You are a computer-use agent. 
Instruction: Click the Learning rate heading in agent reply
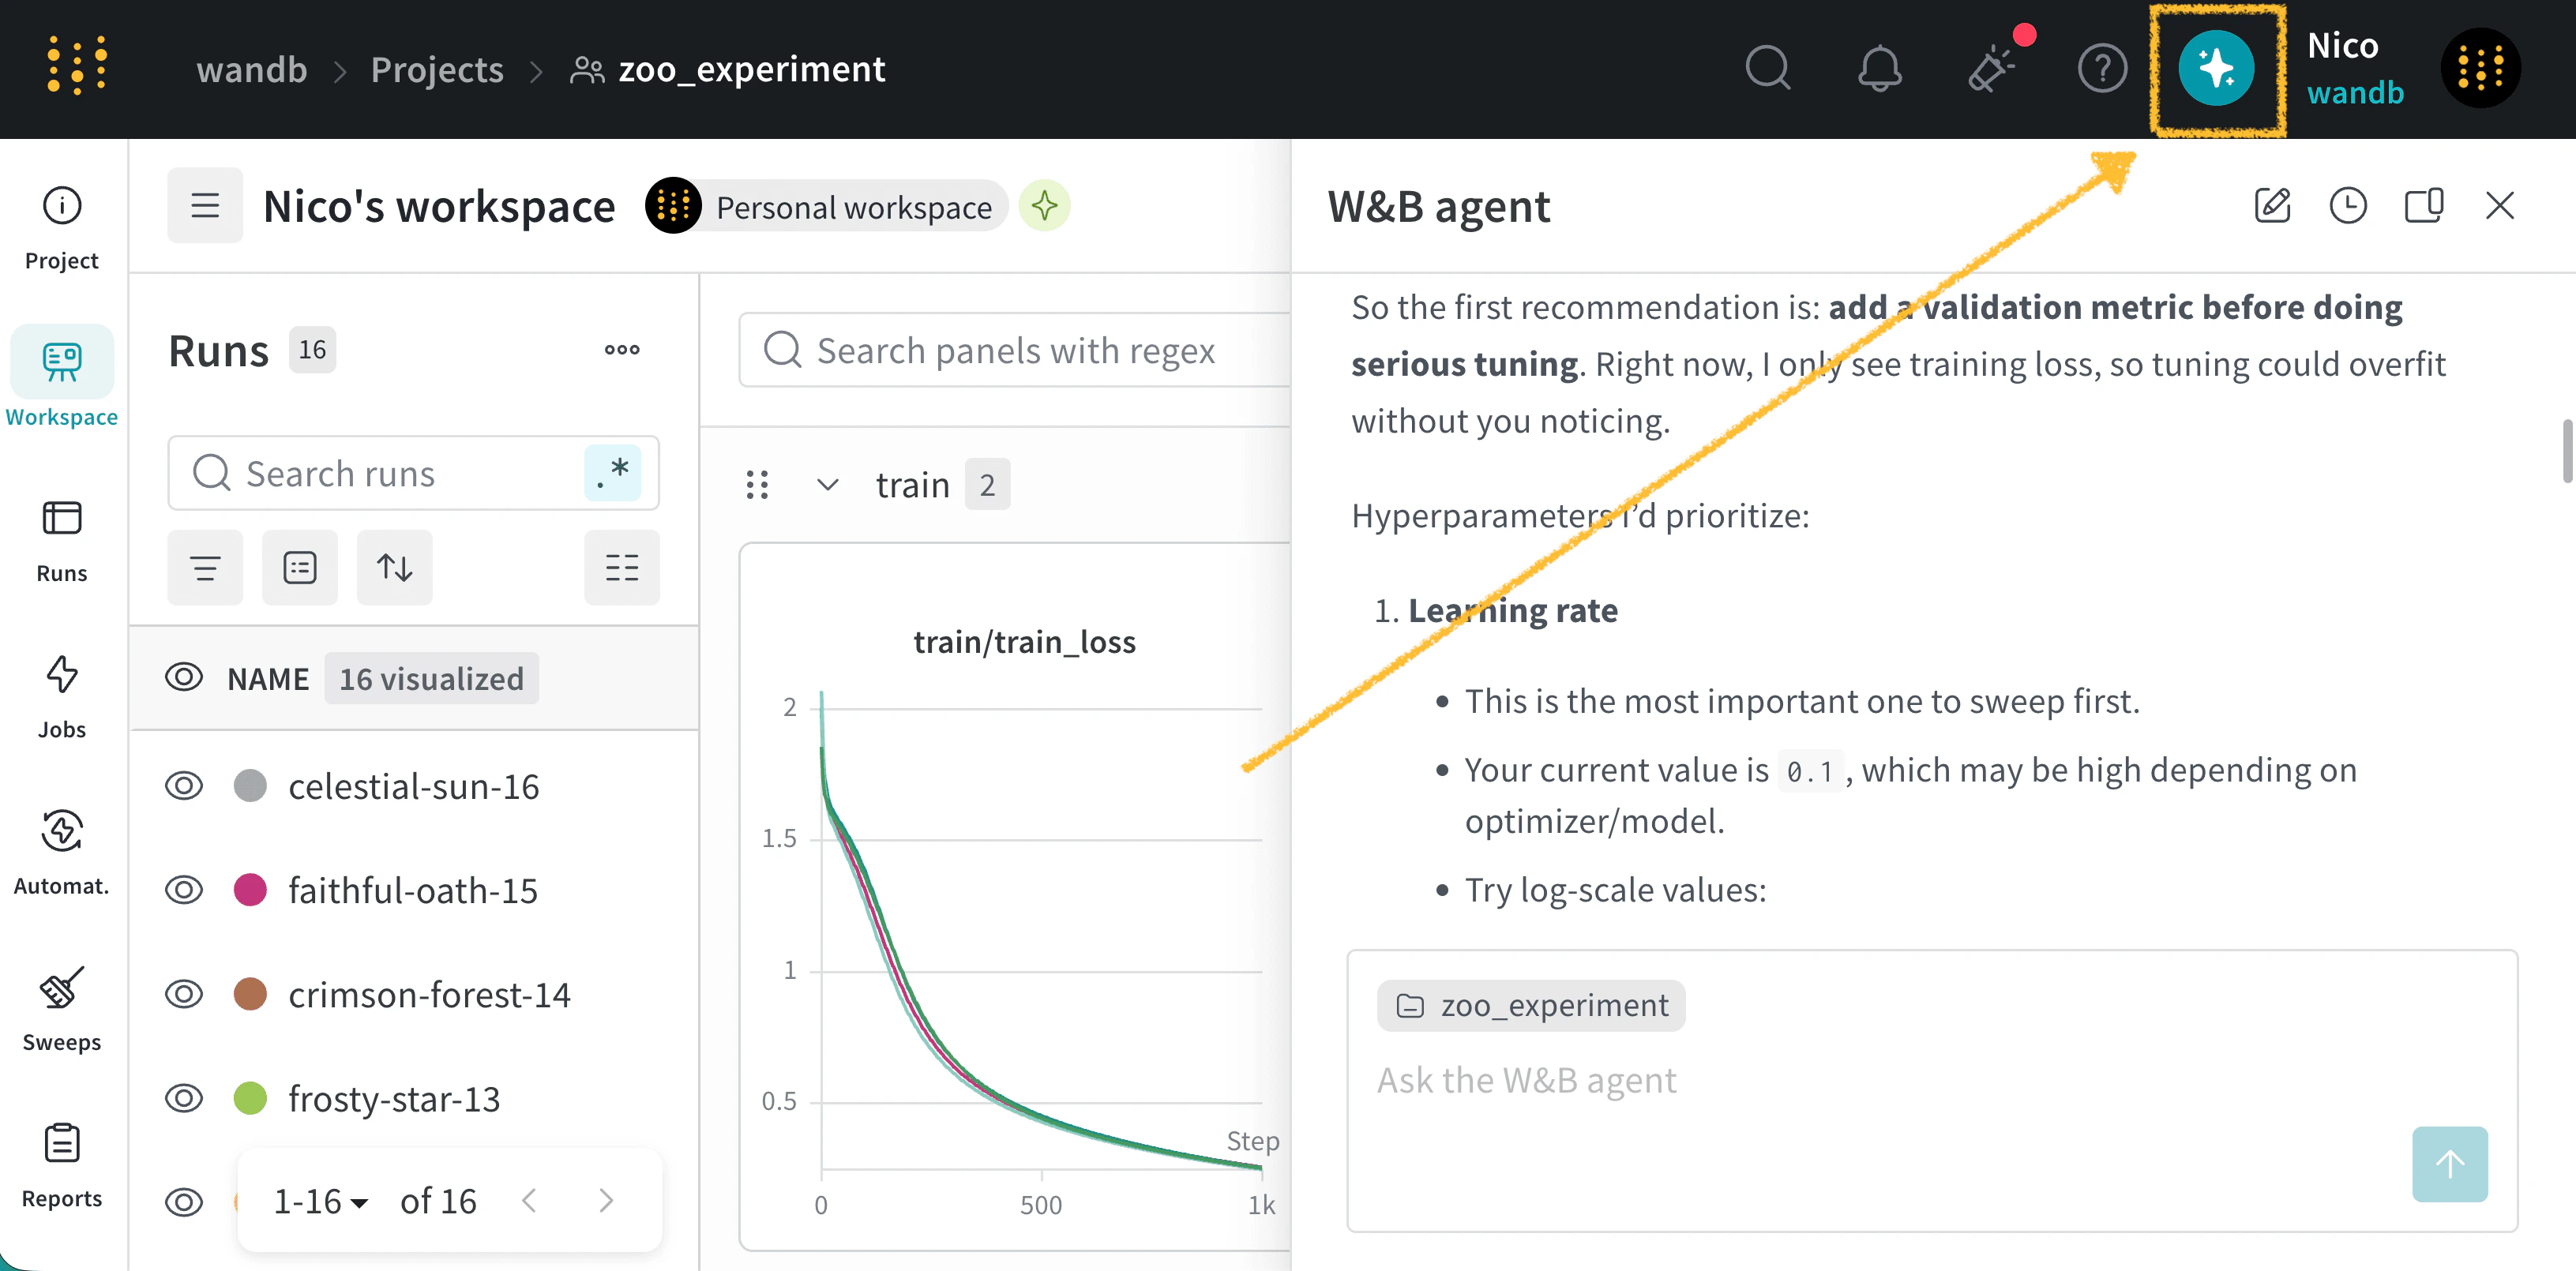pos(1513,610)
